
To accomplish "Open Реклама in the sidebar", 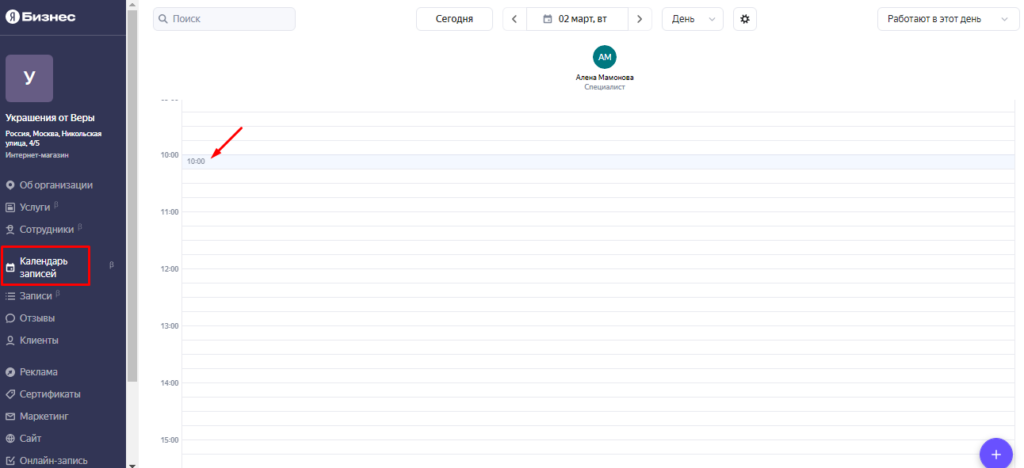I will [x=39, y=371].
